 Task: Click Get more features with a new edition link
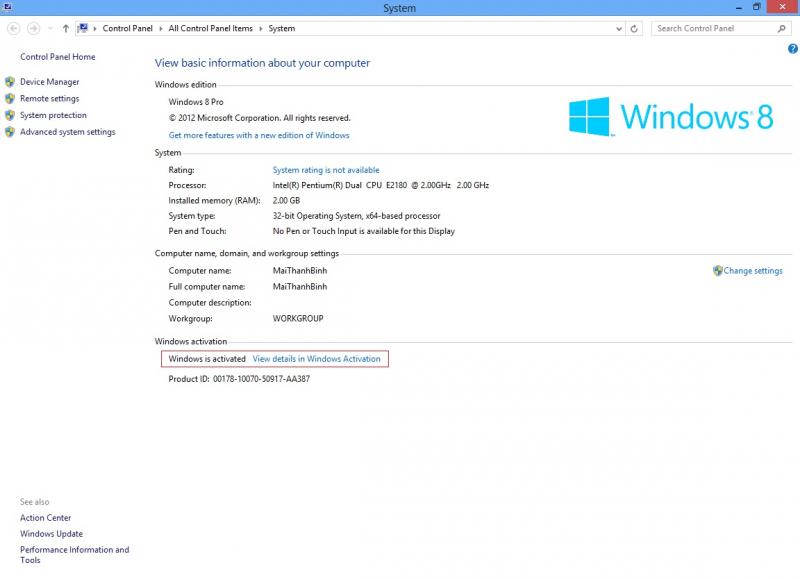259,135
